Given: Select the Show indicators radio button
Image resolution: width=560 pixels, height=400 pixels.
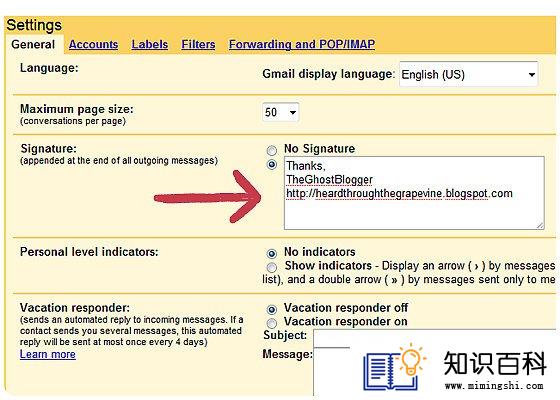Looking at the screenshot, I should click(272, 267).
